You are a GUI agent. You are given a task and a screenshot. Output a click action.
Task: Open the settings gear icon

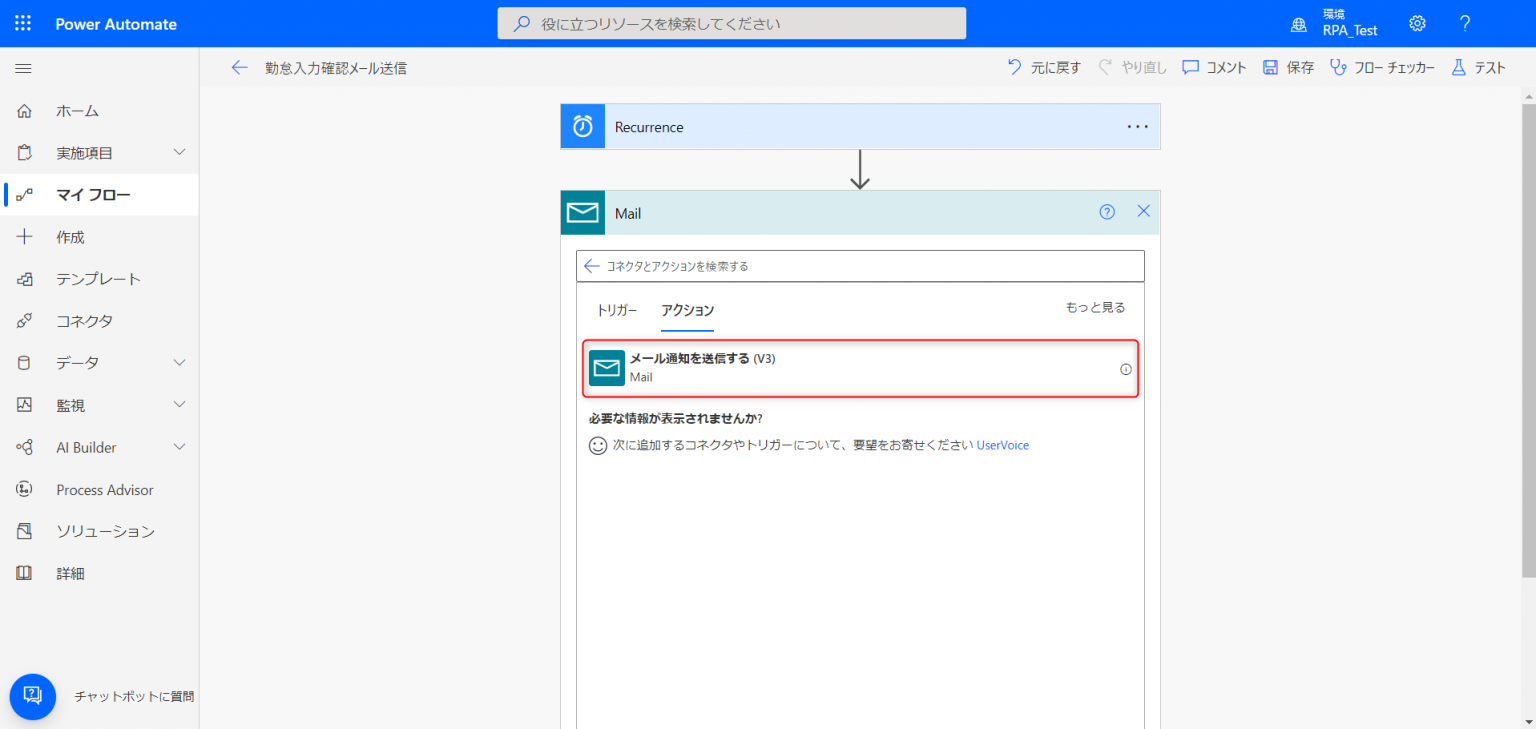tap(1417, 22)
